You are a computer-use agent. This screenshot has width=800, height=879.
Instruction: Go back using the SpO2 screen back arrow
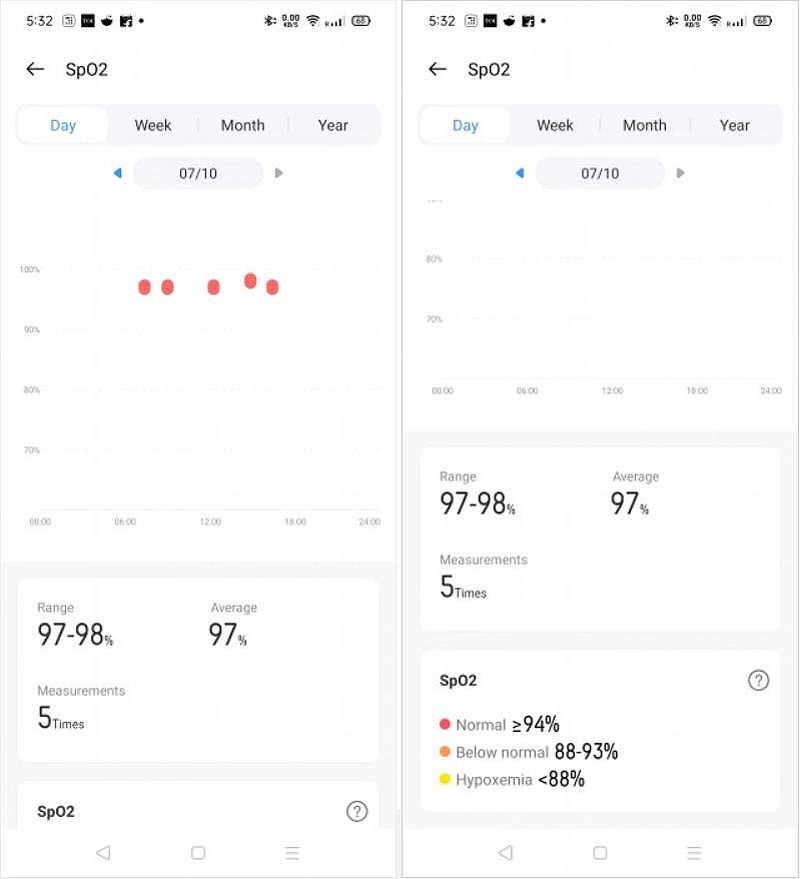35,69
